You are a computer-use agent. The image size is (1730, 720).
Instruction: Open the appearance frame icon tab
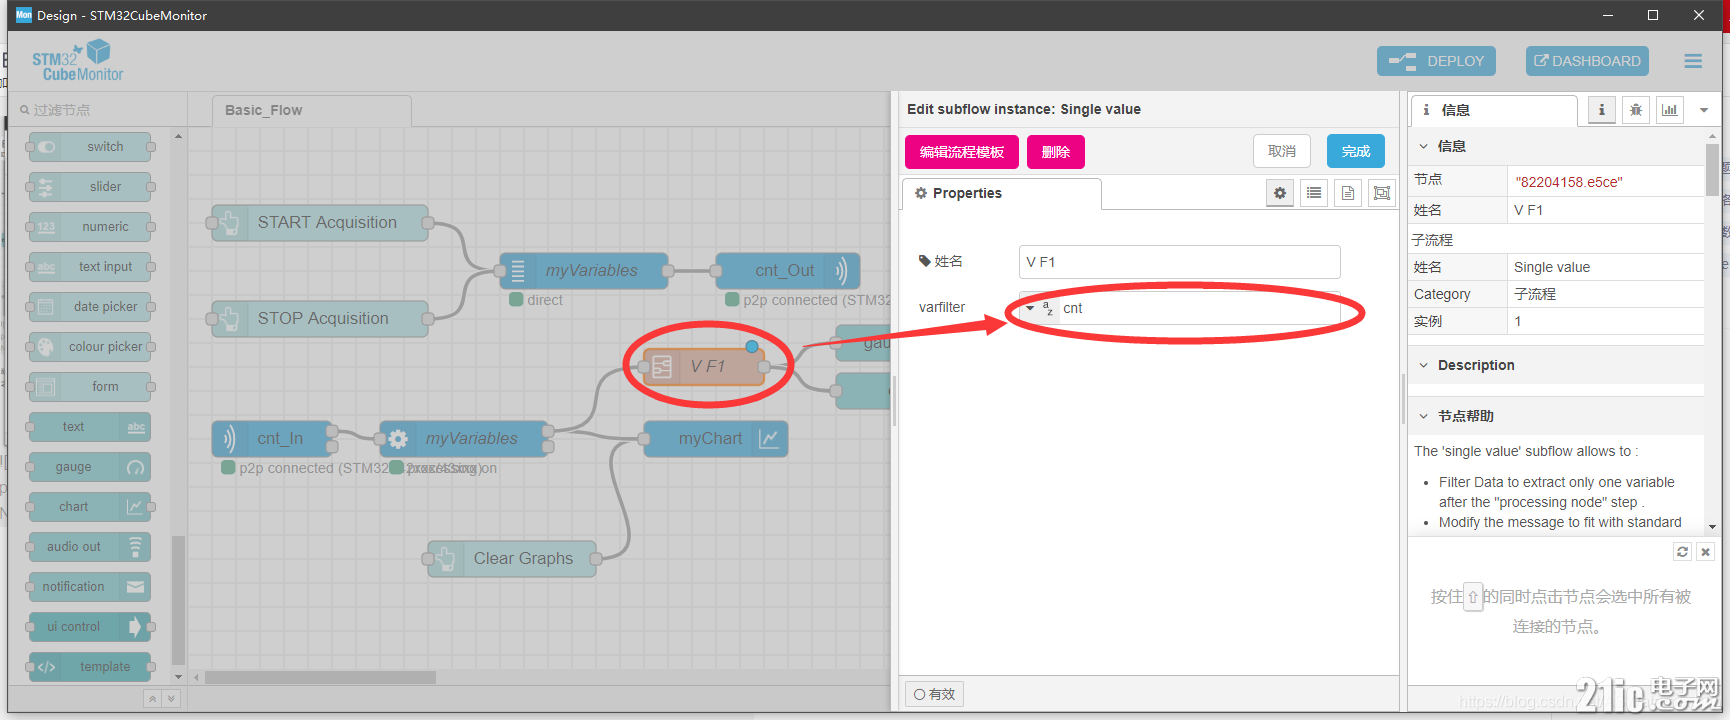pyautogui.click(x=1382, y=193)
